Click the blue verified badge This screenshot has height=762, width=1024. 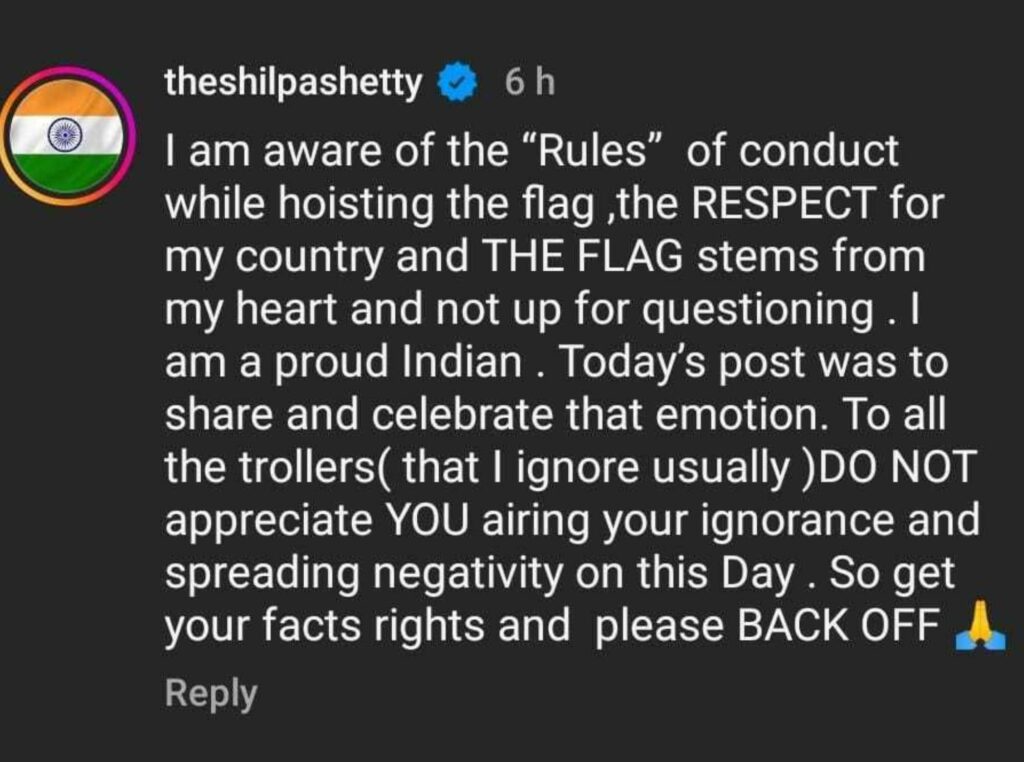(x=456, y=84)
